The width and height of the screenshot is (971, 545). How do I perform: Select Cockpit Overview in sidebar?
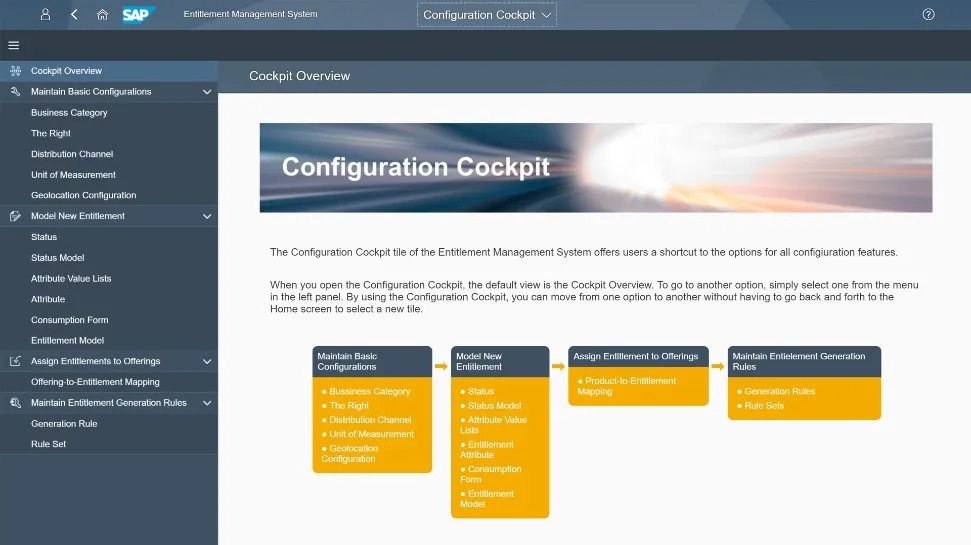tap(66, 71)
